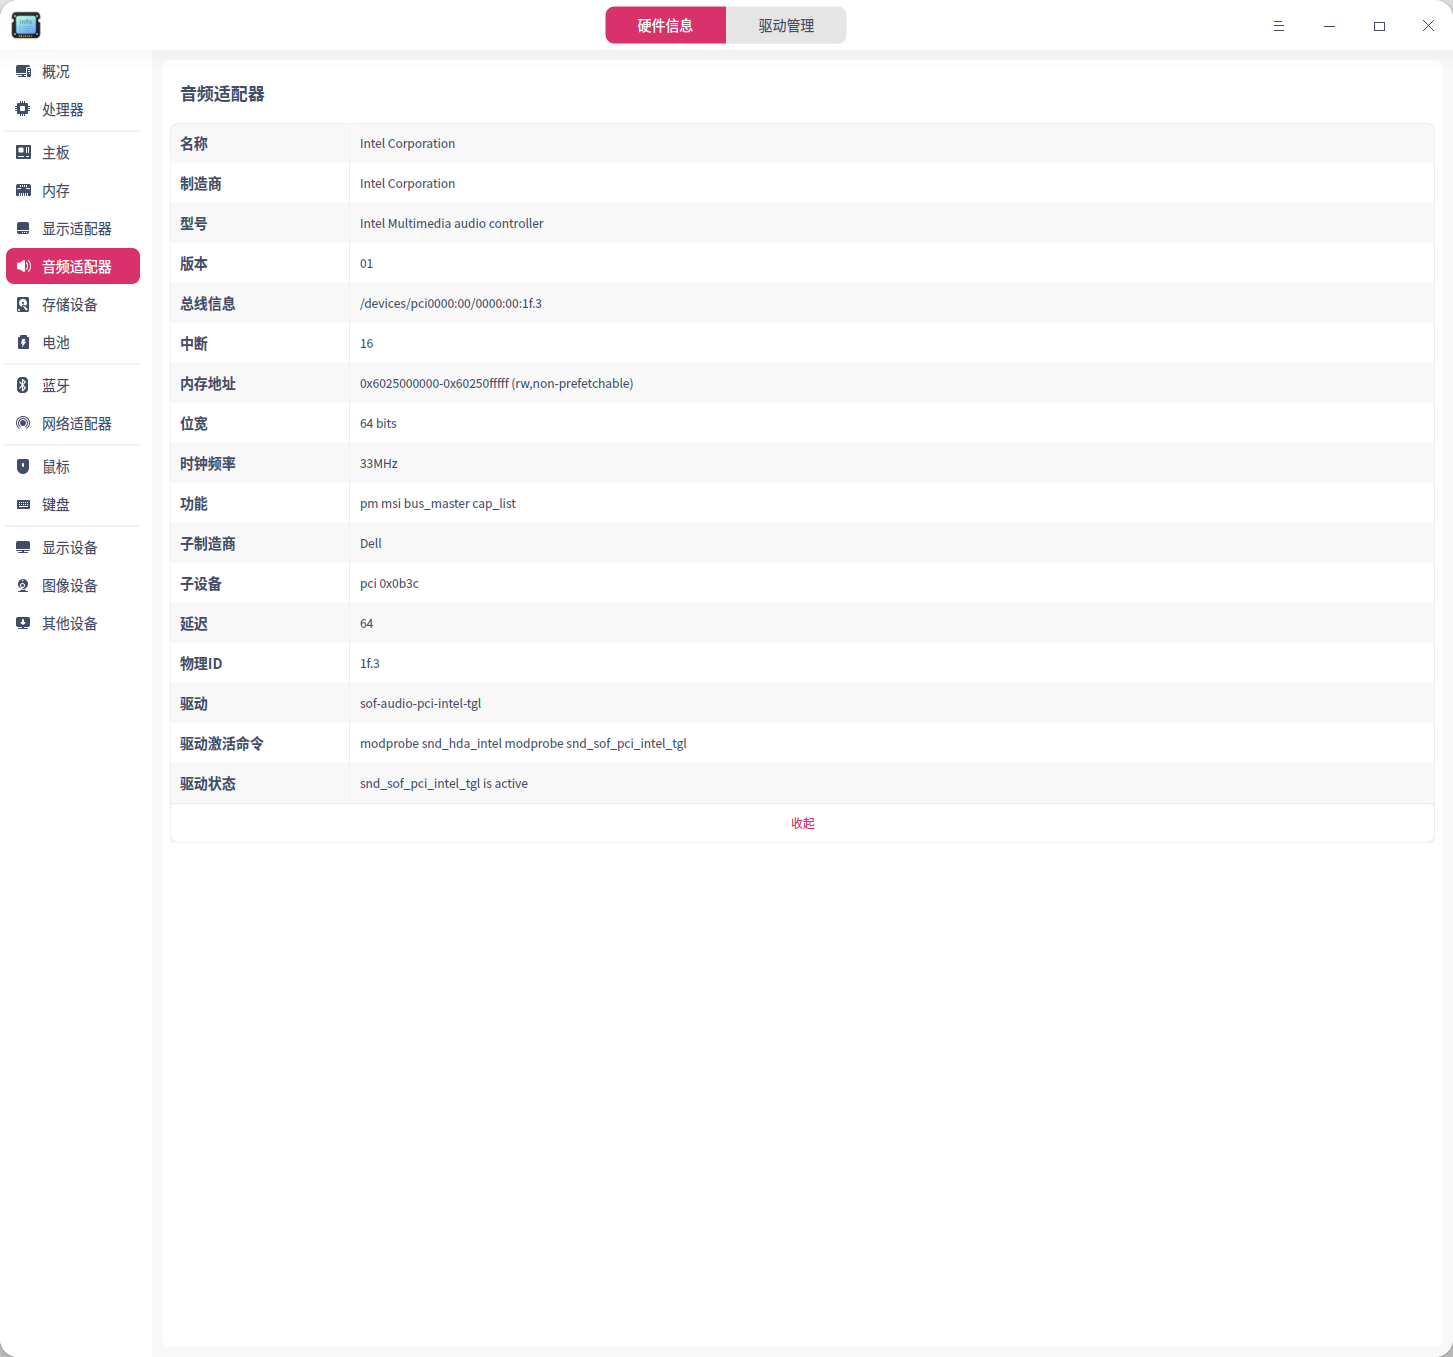Screen dimensions: 1453x1357
Task: Click the 总线信息 row label
Action: (208, 303)
